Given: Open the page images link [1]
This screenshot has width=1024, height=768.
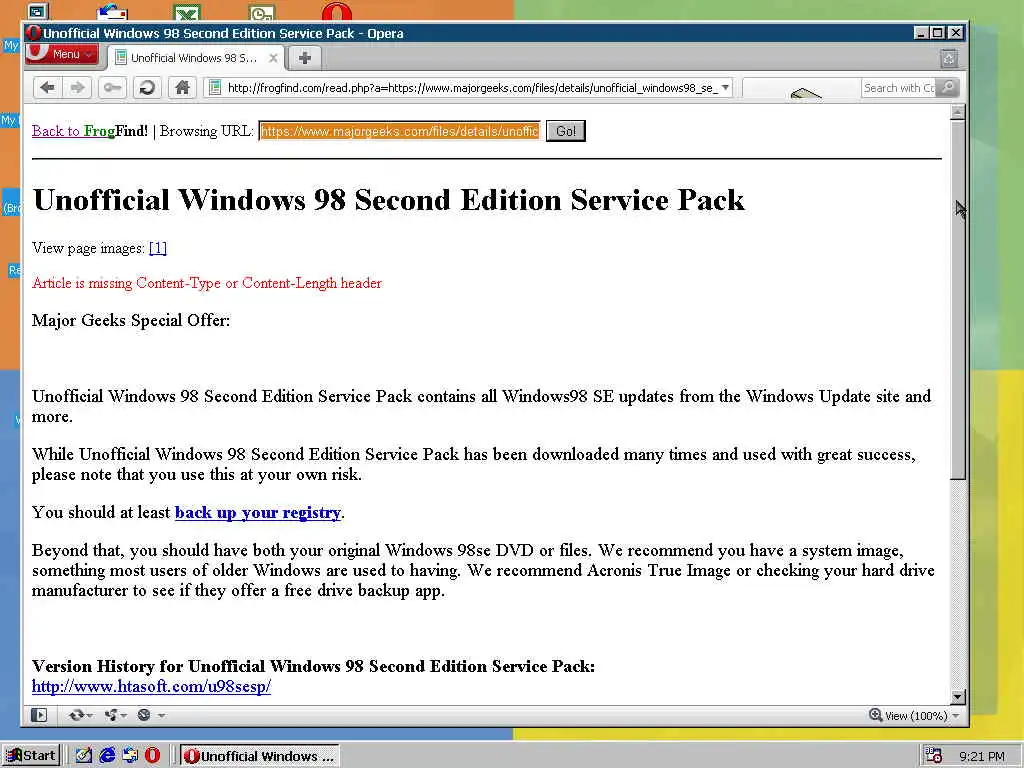Looking at the screenshot, I should [x=157, y=248].
